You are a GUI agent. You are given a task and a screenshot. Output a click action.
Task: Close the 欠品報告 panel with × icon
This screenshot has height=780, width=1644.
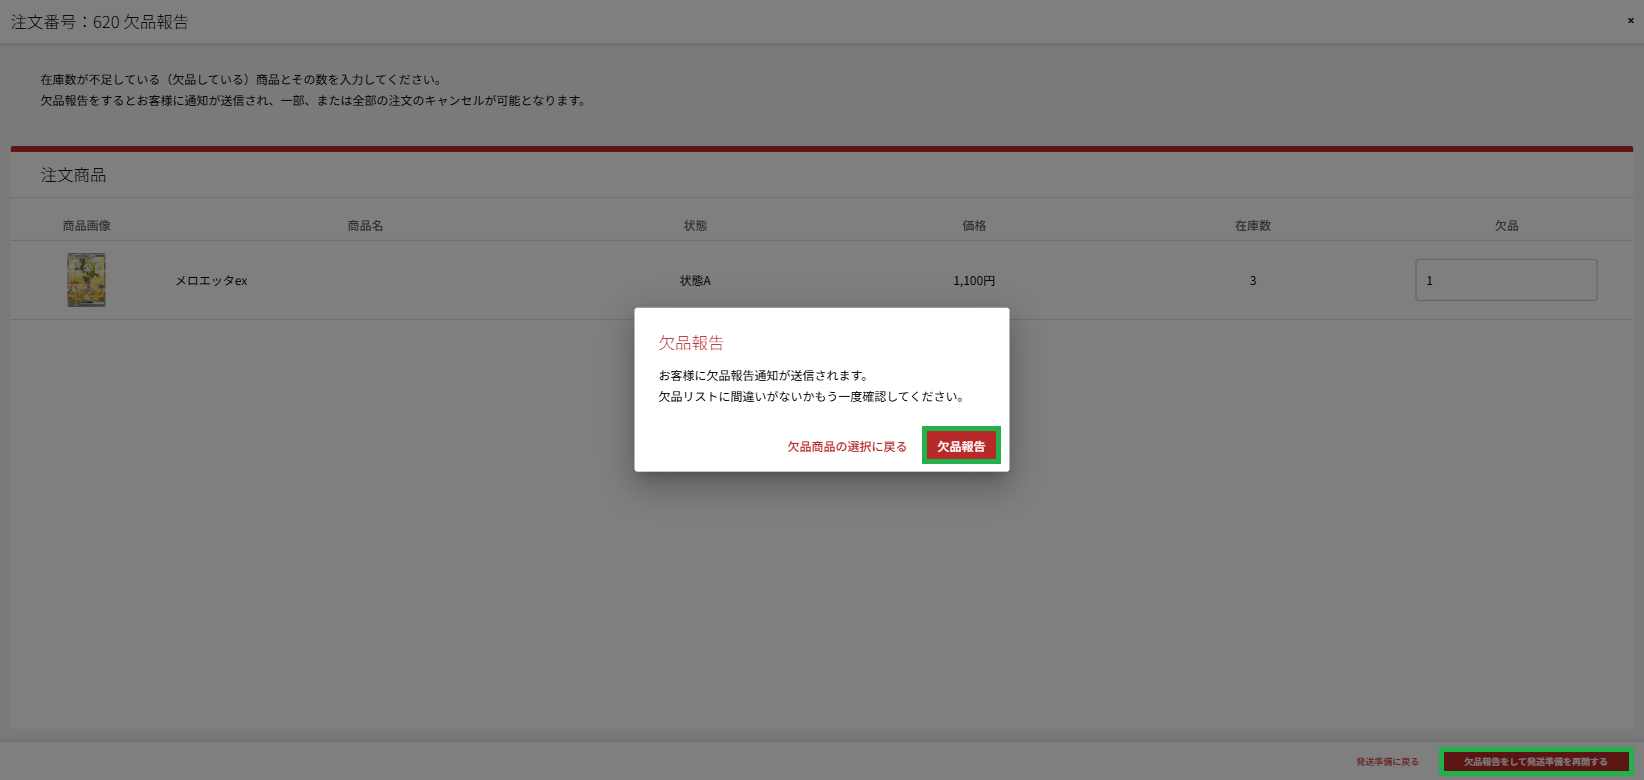coord(1630,20)
